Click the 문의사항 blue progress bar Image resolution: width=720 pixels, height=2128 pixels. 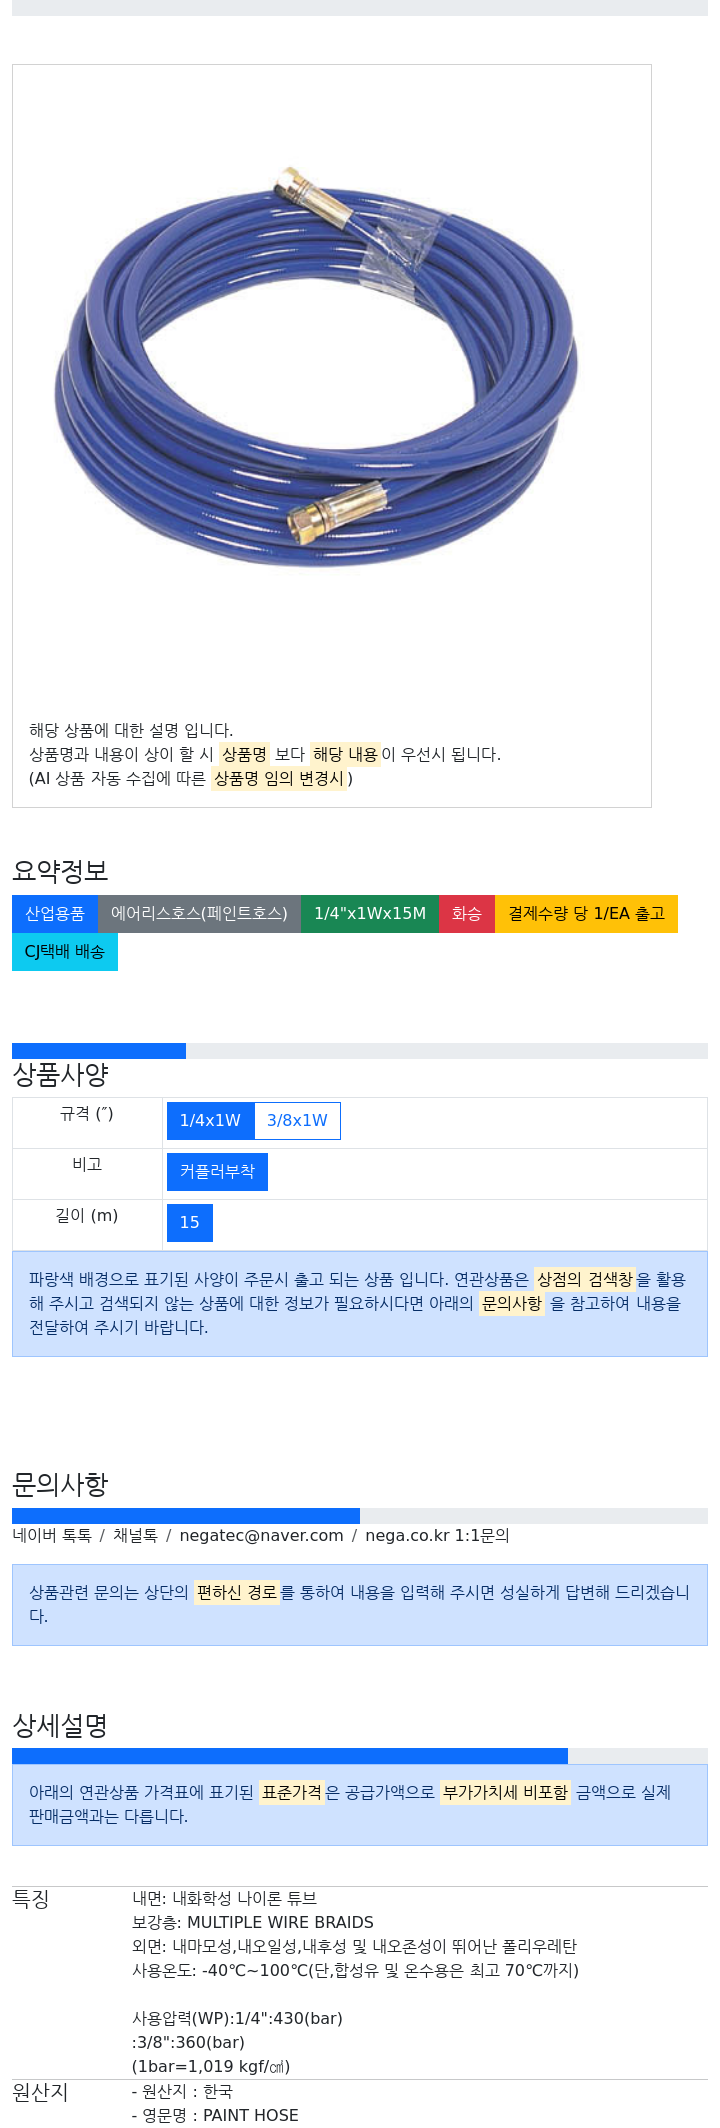(x=186, y=1516)
